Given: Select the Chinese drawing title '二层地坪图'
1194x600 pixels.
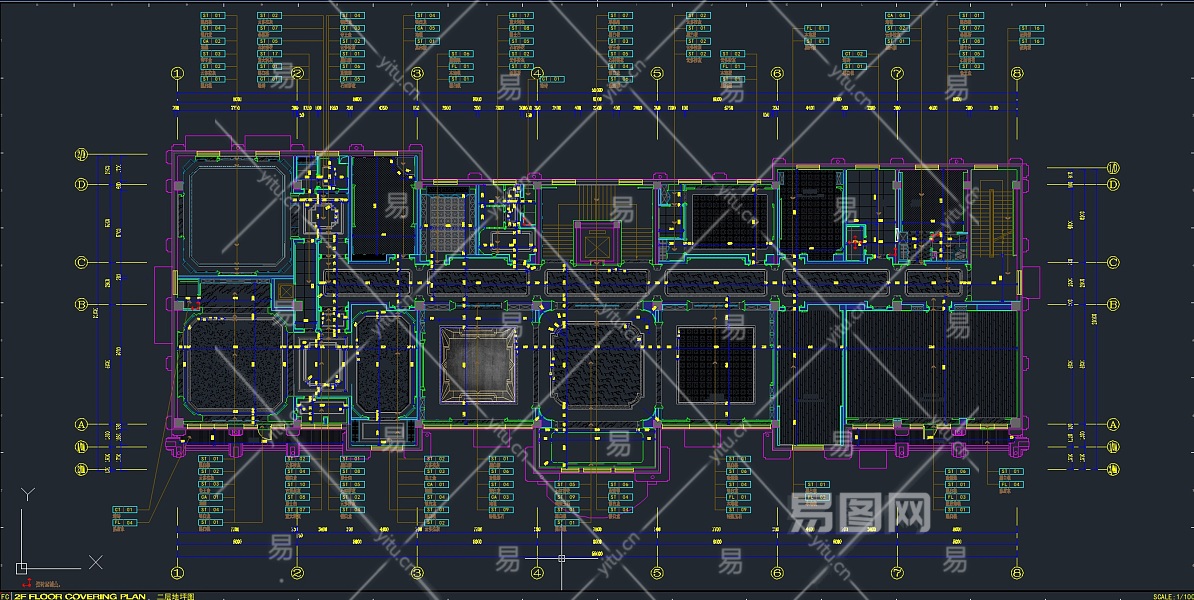Looking at the screenshot, I should 176,596.
